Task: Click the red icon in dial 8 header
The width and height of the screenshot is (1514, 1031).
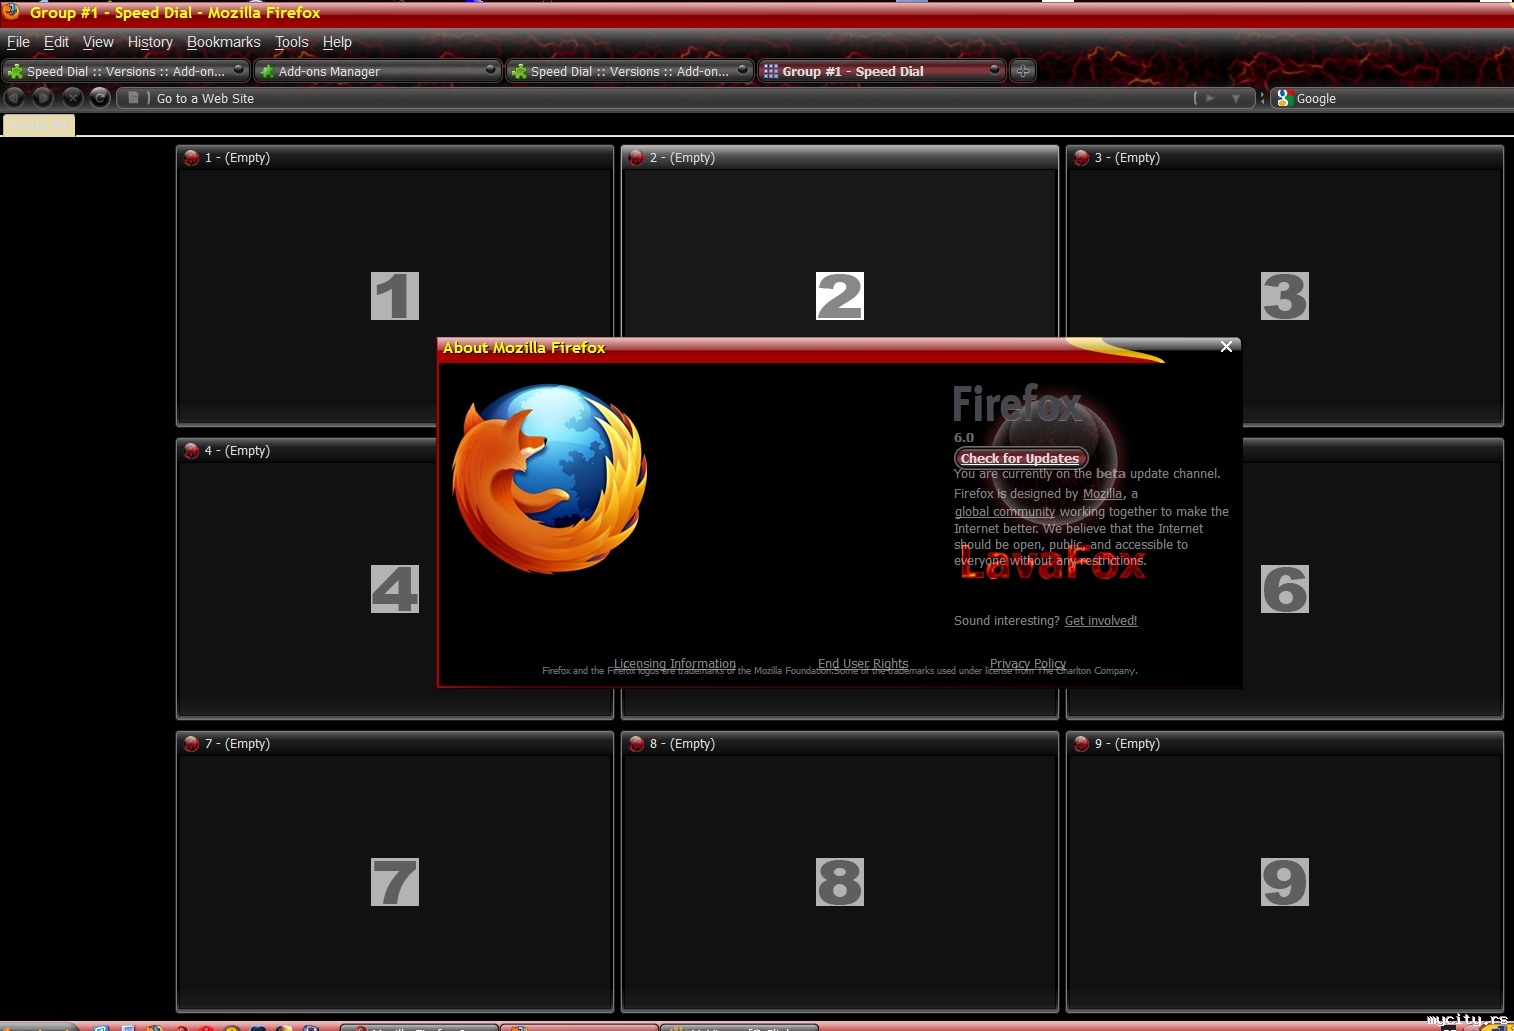Action: 636,744
